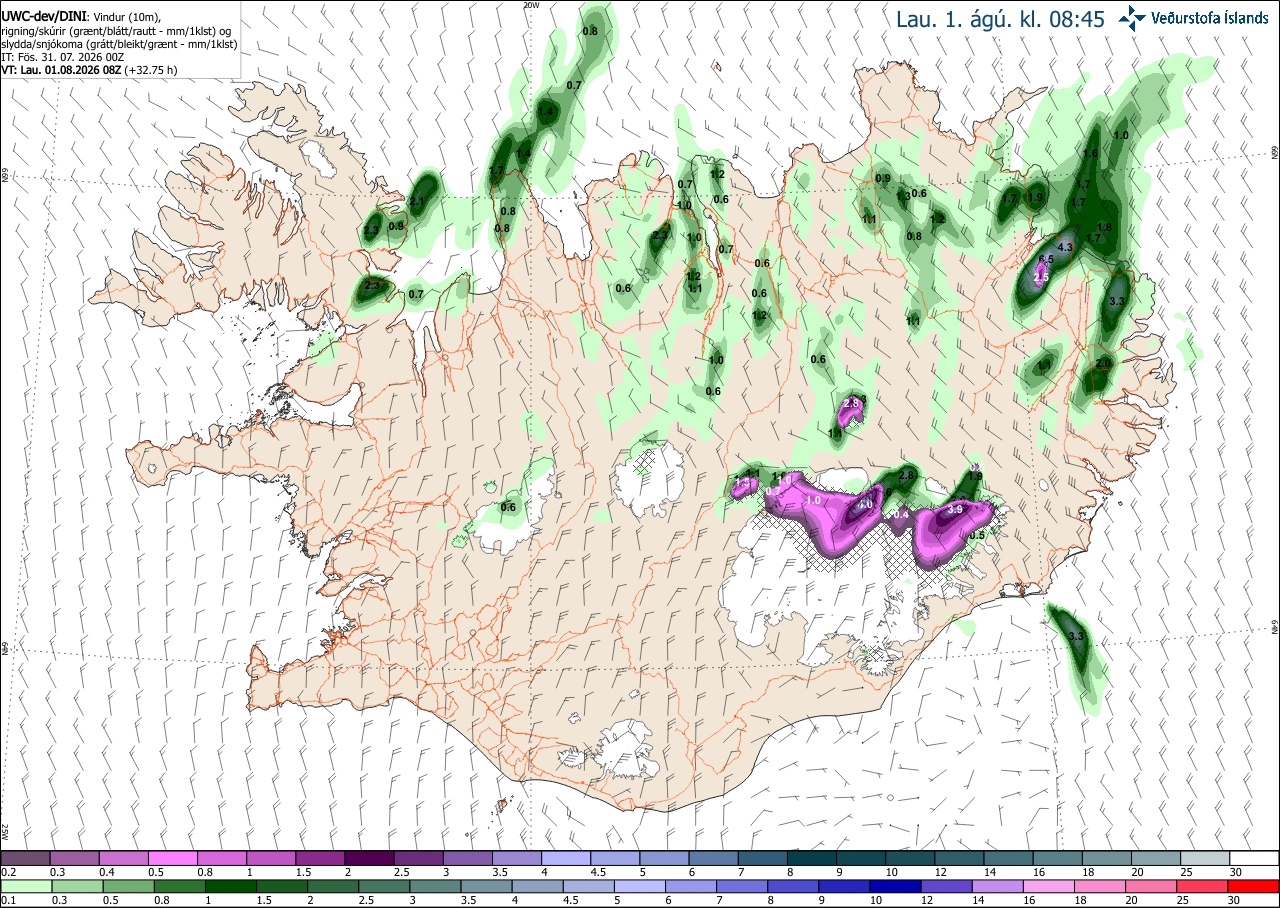Screen dimensions: 1280x908
Task: Click the 2.1 value in the Westfjords
Action: [417, 202]
